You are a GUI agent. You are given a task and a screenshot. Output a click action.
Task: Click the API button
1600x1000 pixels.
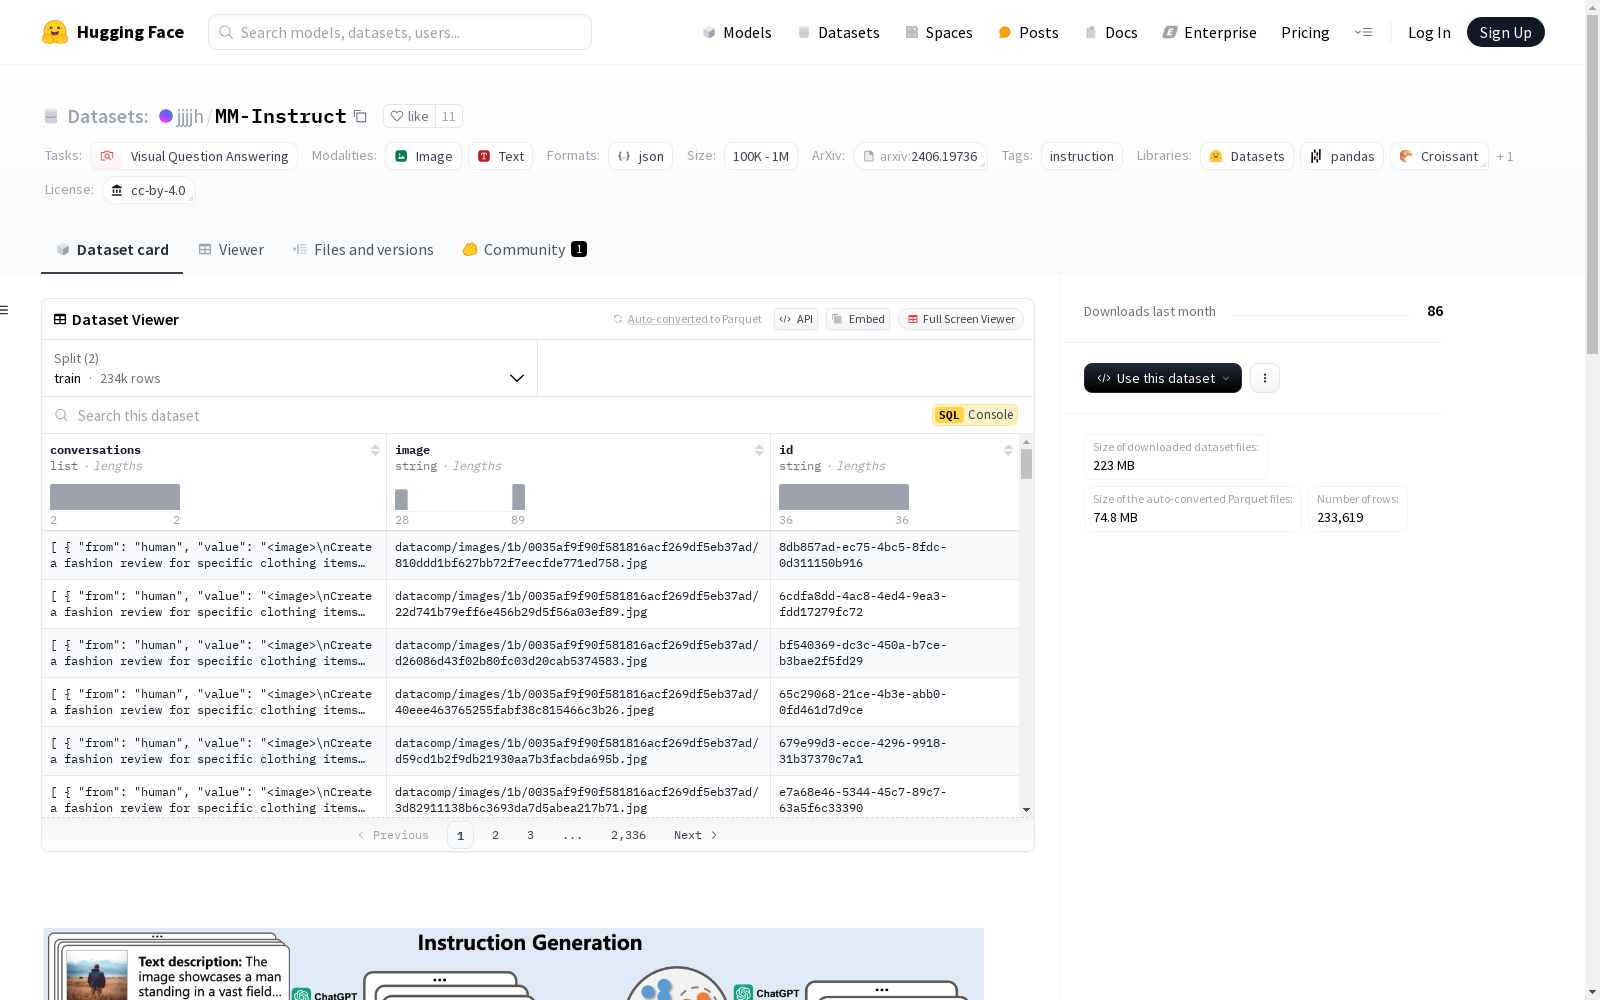[796, 319]
